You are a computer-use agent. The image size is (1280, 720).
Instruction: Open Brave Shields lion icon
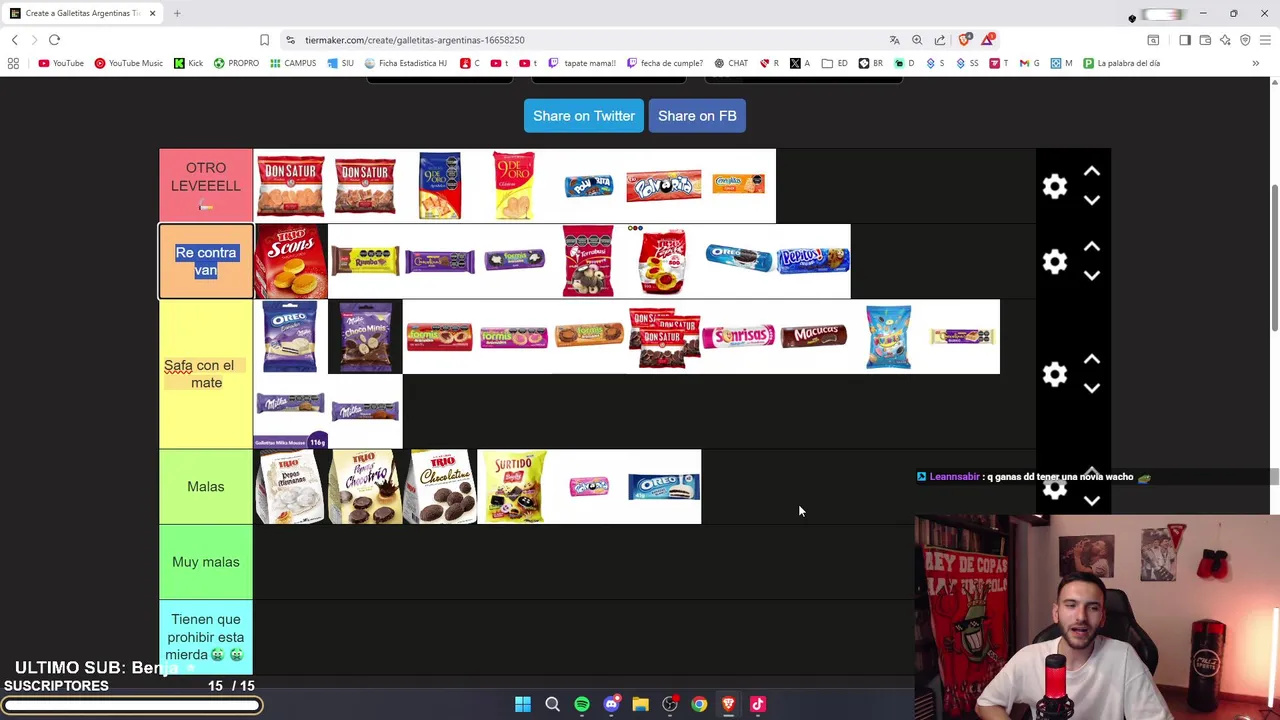click(964, 40)
